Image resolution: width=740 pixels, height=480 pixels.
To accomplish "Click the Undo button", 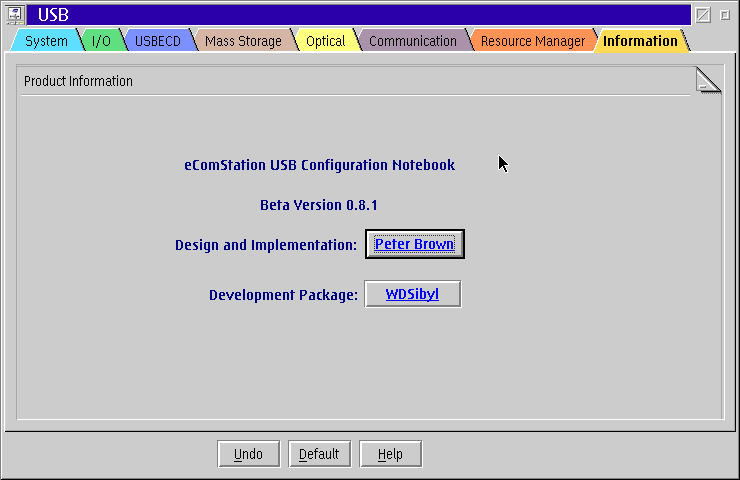I will [x=248, y=454].
